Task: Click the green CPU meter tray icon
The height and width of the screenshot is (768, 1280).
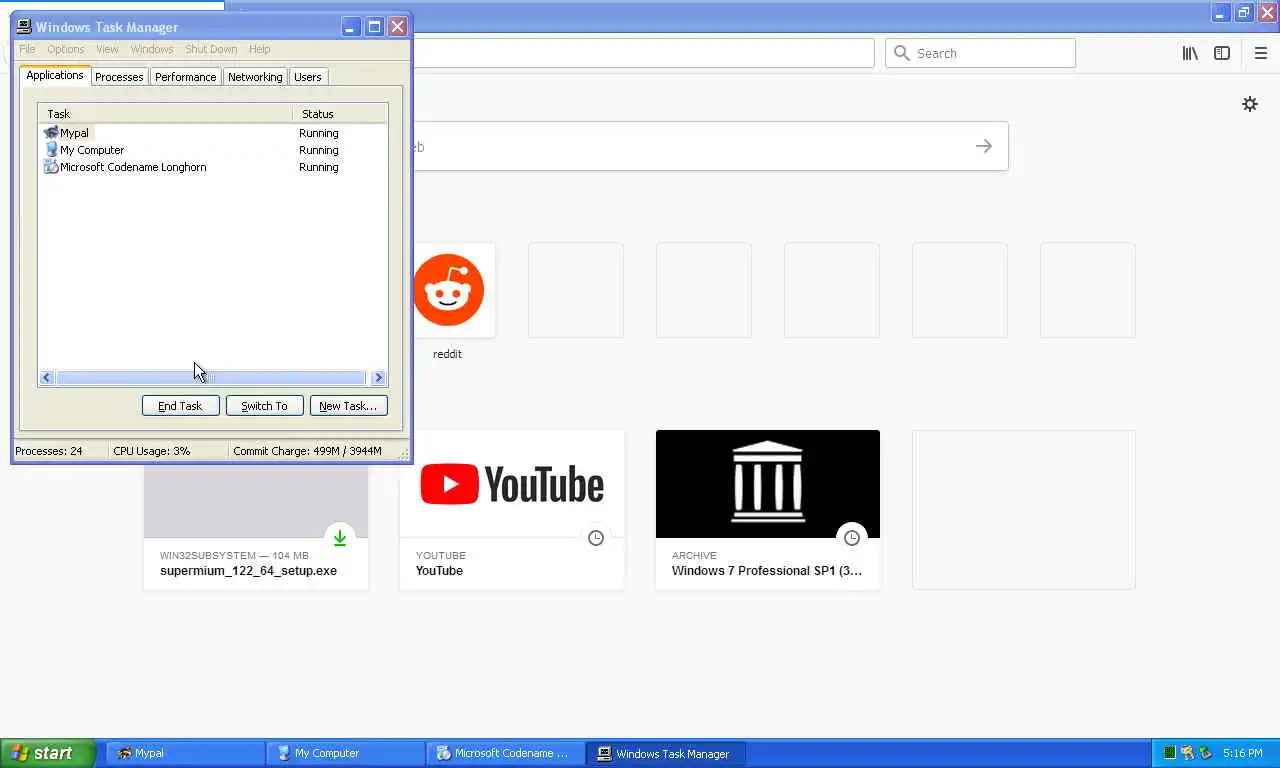Action: pos(1169,753)
